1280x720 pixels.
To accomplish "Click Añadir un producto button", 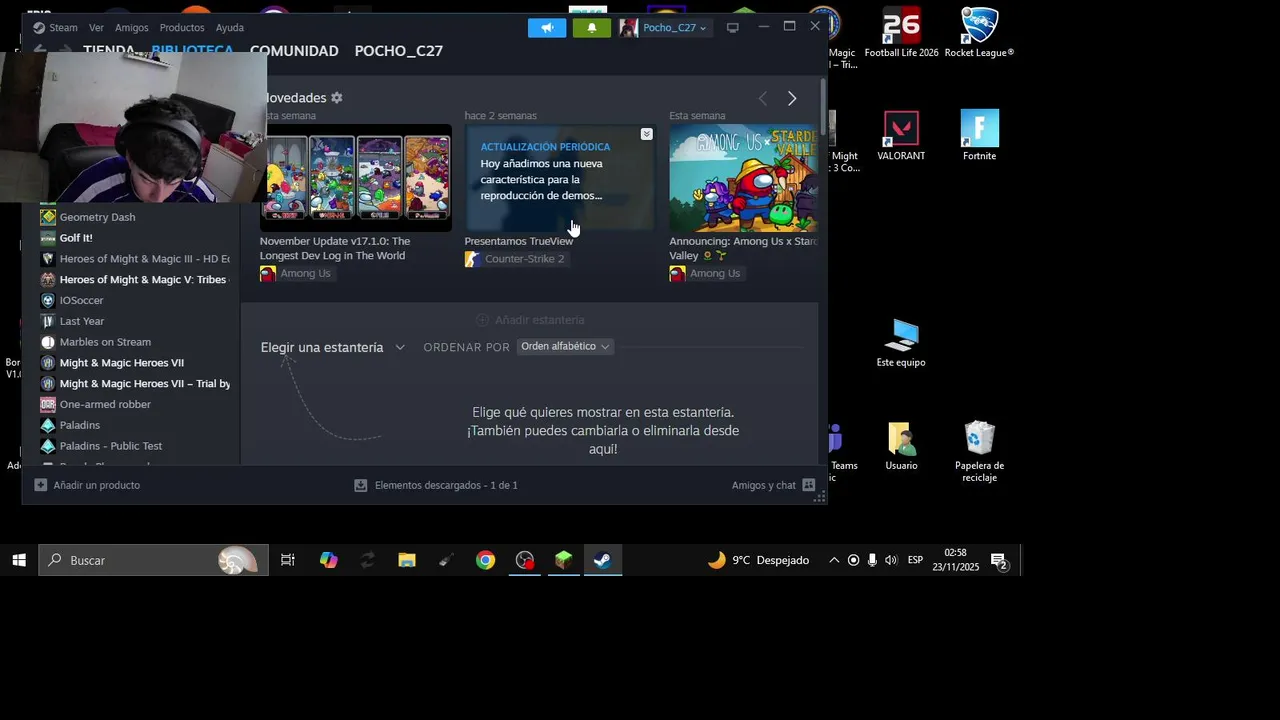I will click(87, 485).
